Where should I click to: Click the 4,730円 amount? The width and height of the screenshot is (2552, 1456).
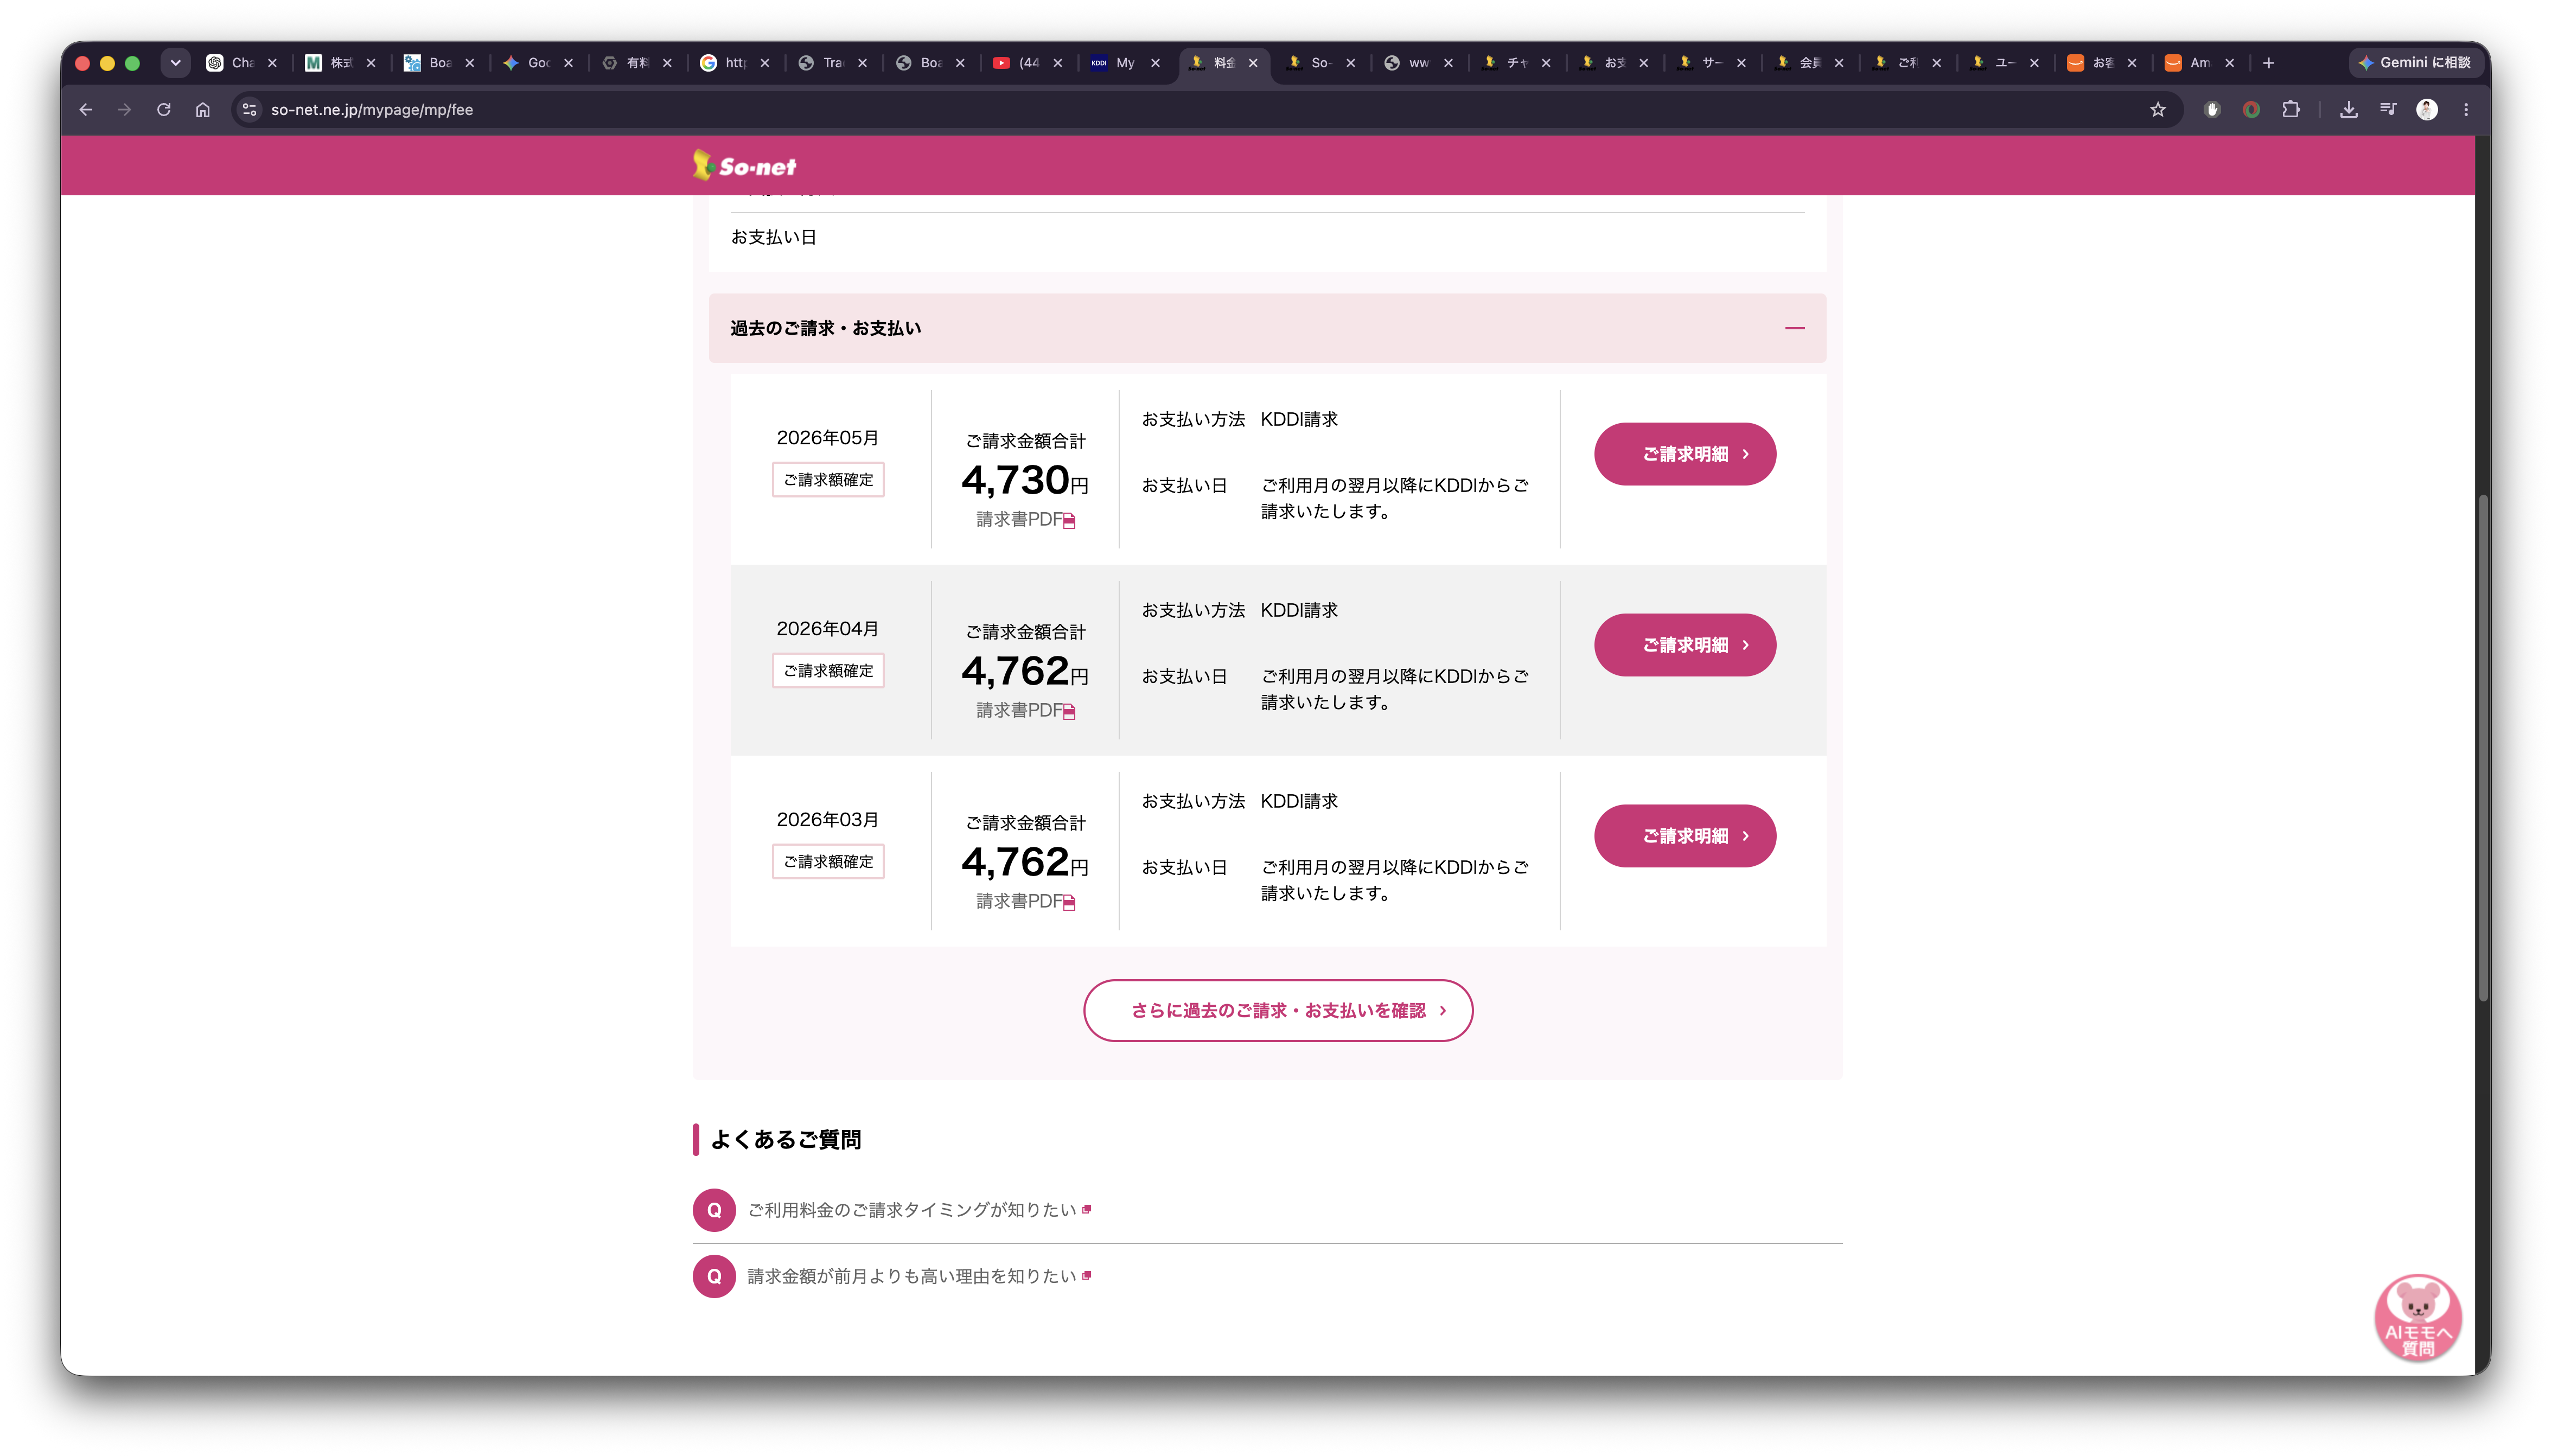click(x=1025, y=481)
